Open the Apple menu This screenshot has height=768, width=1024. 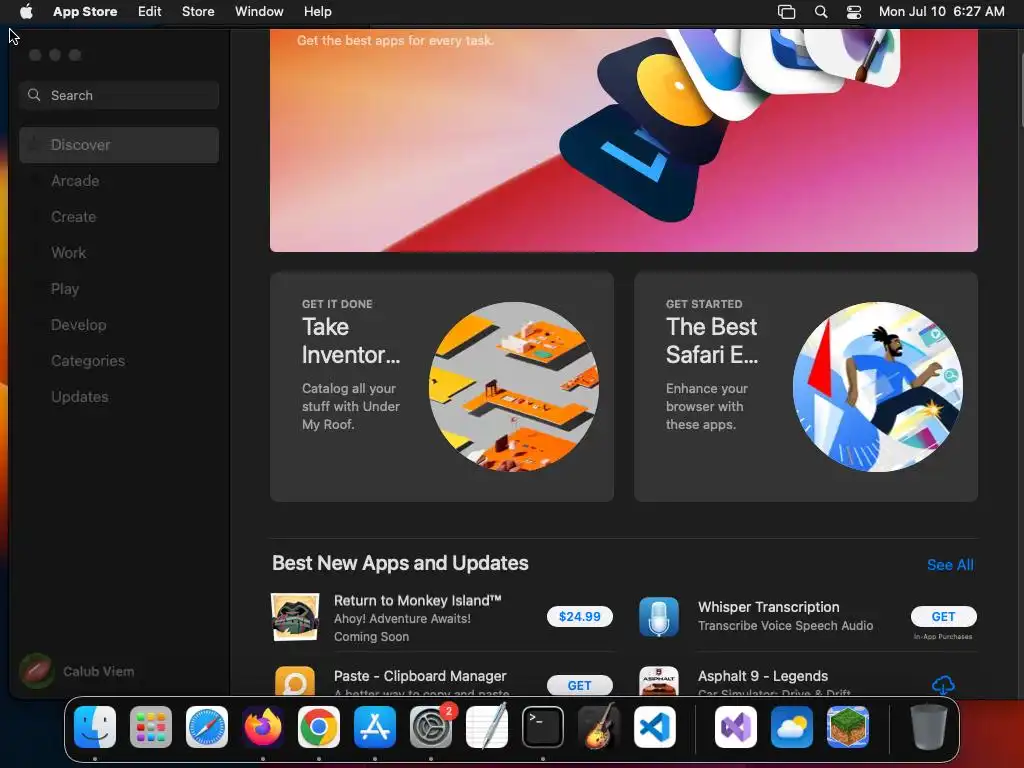[x=26, y=11]
